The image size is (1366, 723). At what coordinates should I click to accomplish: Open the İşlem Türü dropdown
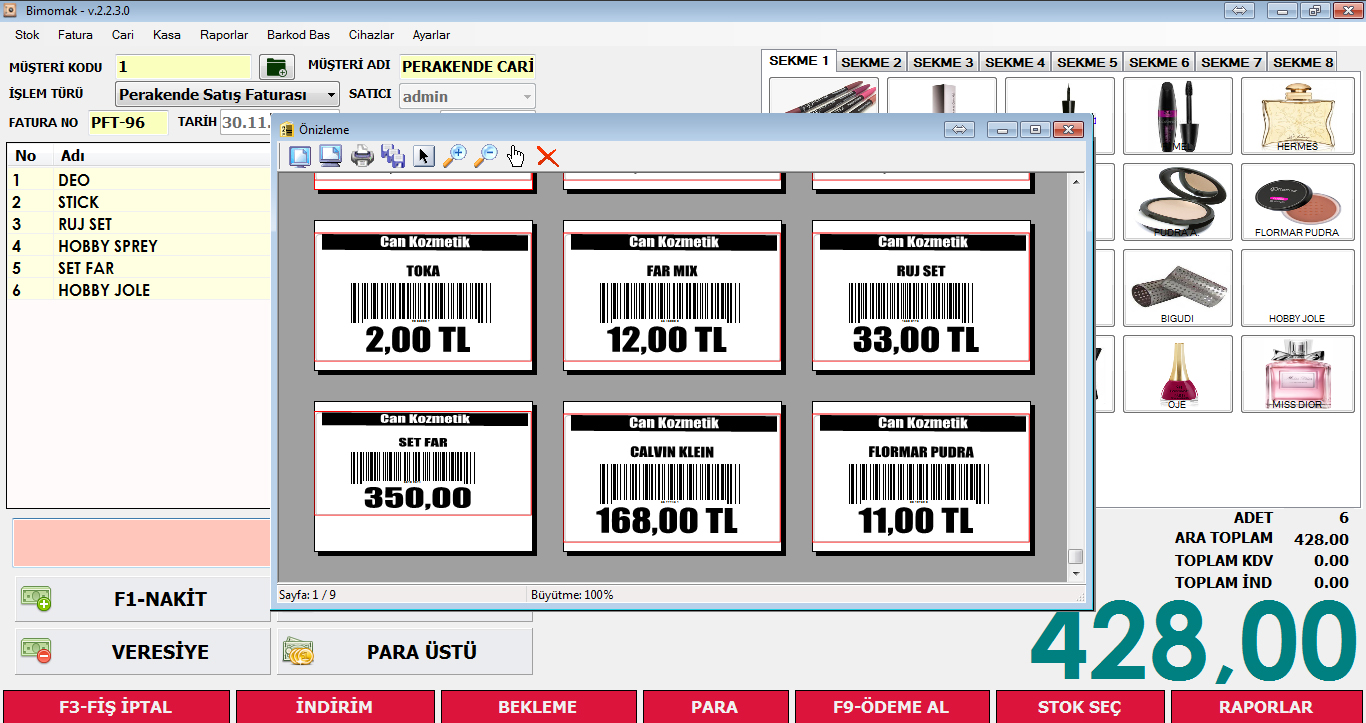pyautogui.click(x=228, y=95)
